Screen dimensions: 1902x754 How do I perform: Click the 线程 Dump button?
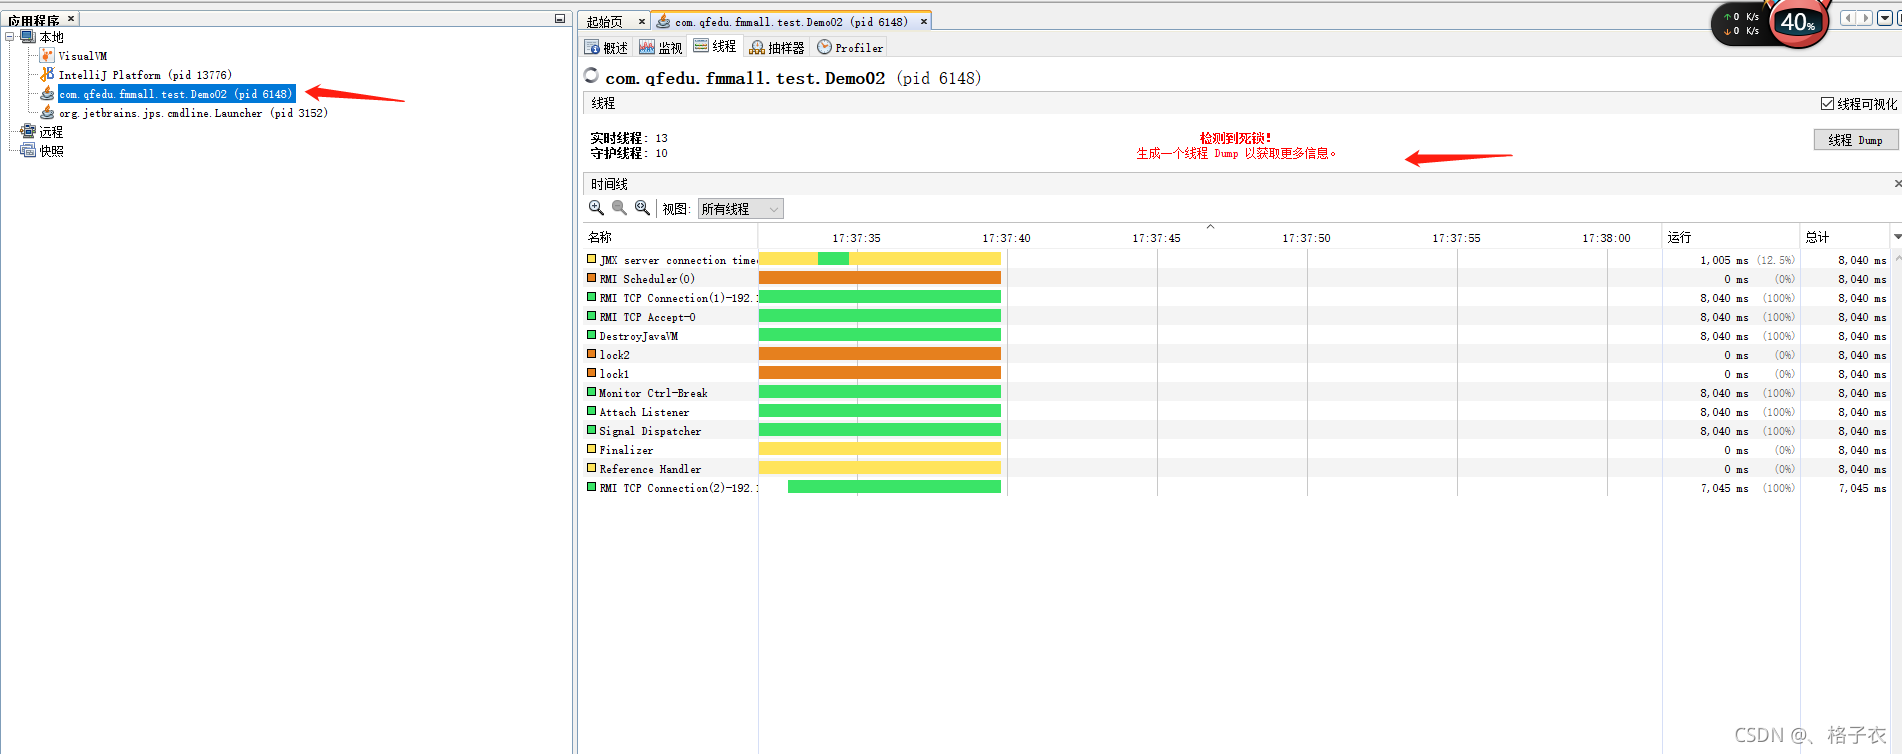[x=1855, y=140]
